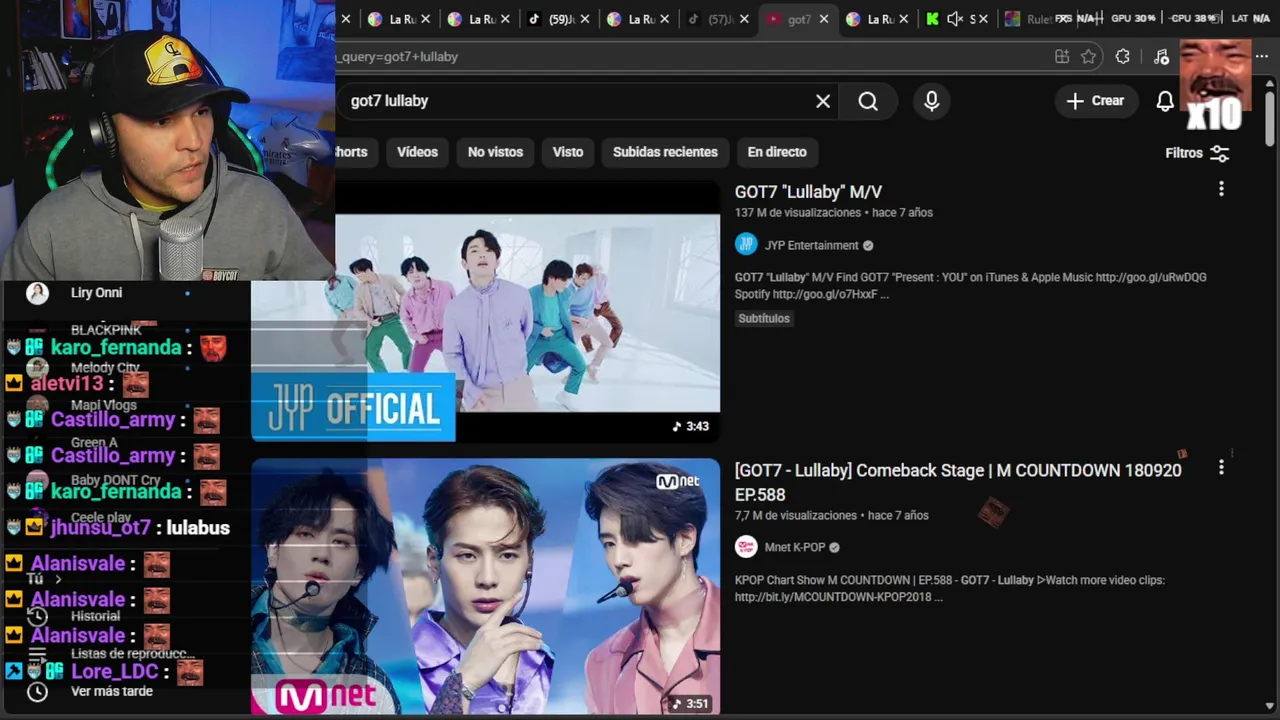Open options menu for M COUNTDOWN Comeback Stage video

point(1221,467)
